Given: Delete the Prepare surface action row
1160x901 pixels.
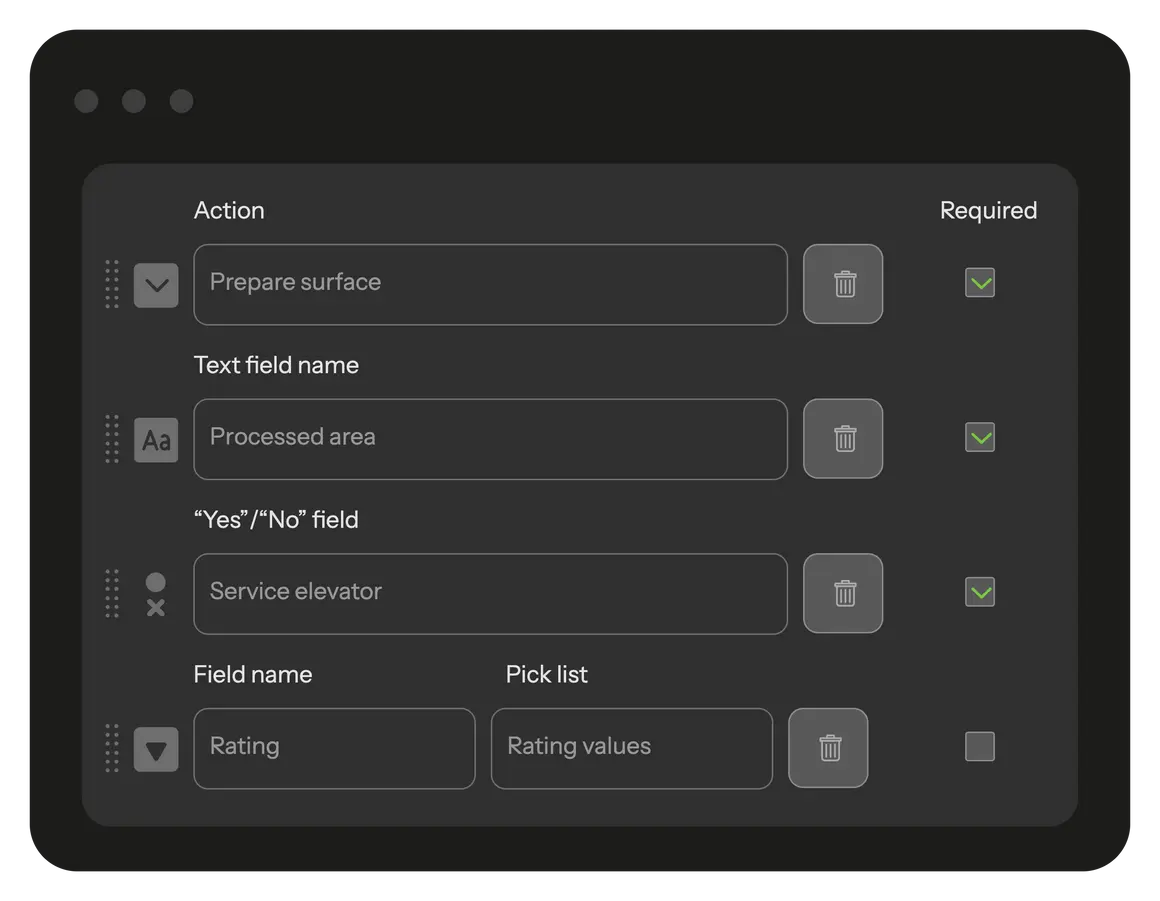Looking at the screenshot, I should tap(843, 284).
